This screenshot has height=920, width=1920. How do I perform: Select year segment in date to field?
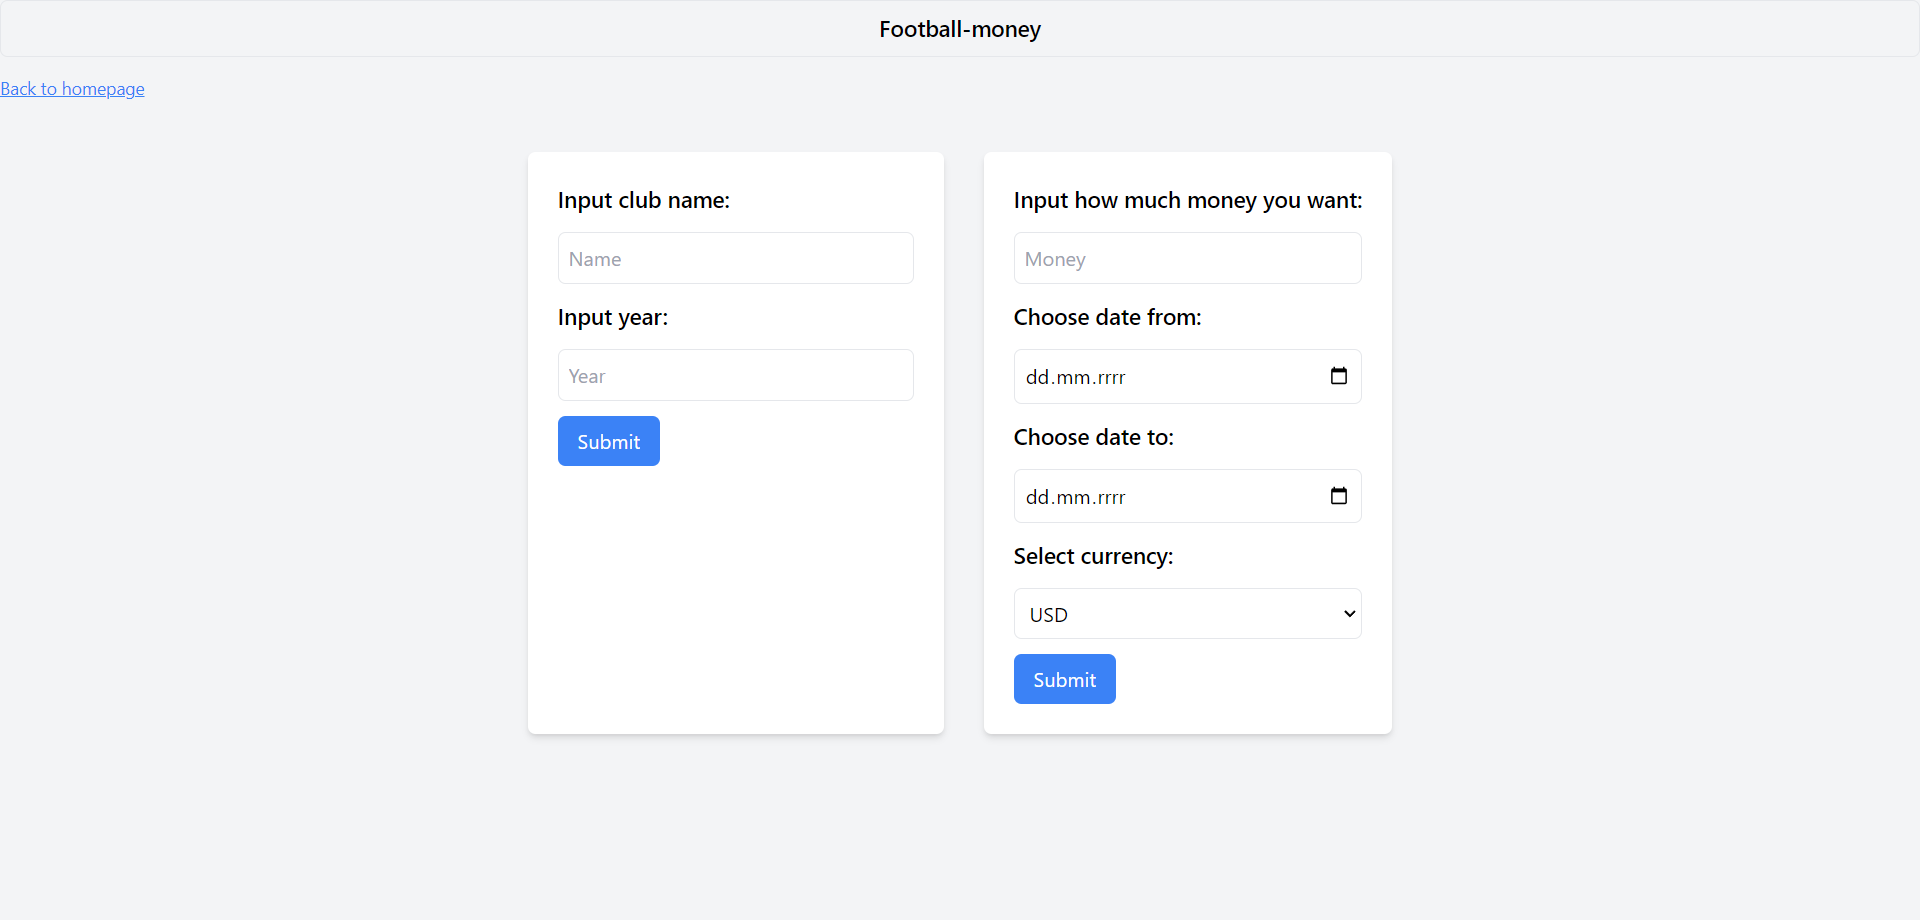(x=1111, y=497)
